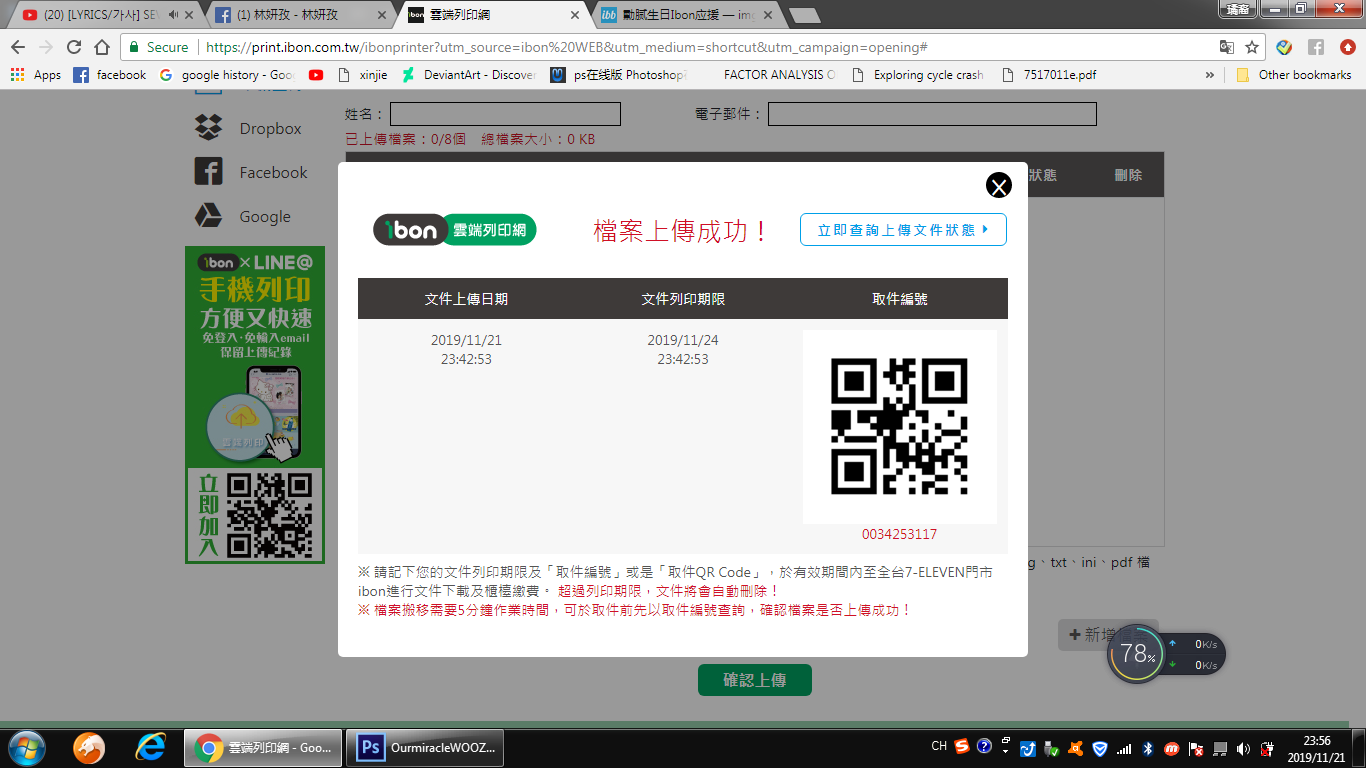1366x768 pixels.
Task: Go back to previous page
Action: point(18,47)
